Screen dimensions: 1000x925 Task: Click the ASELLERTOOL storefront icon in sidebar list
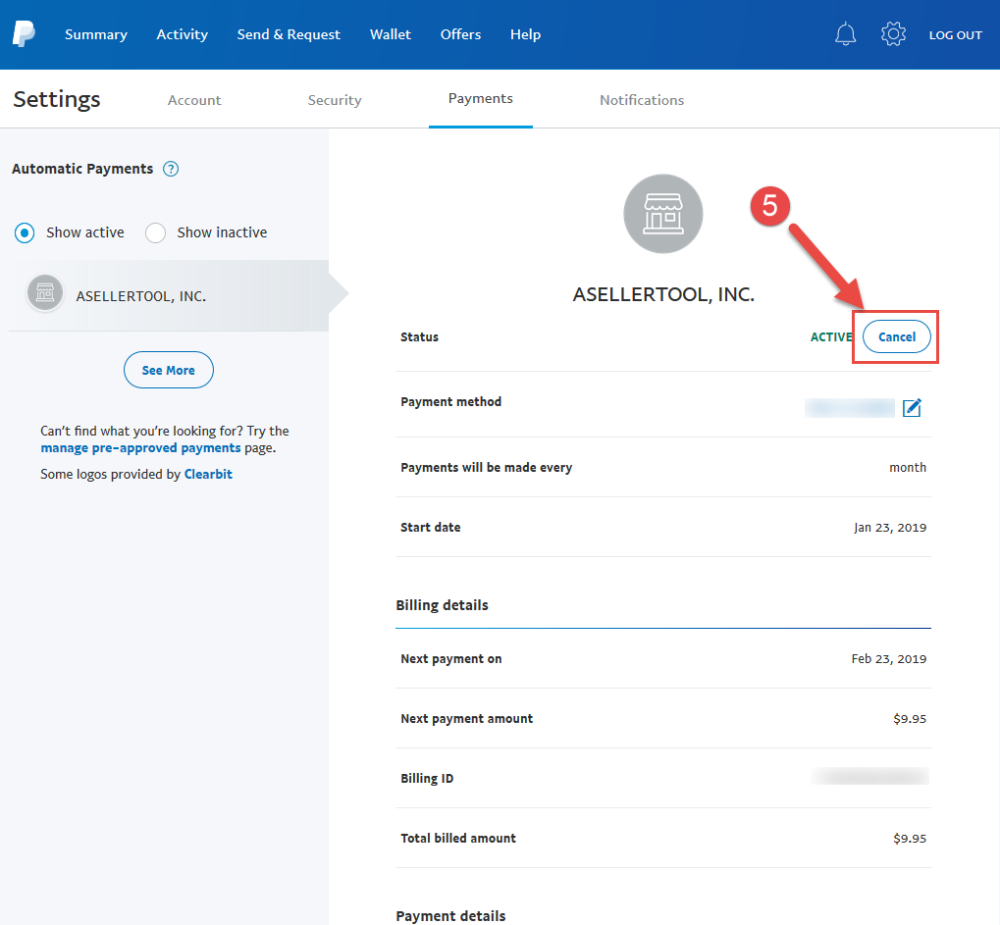[x=45, y=293]
